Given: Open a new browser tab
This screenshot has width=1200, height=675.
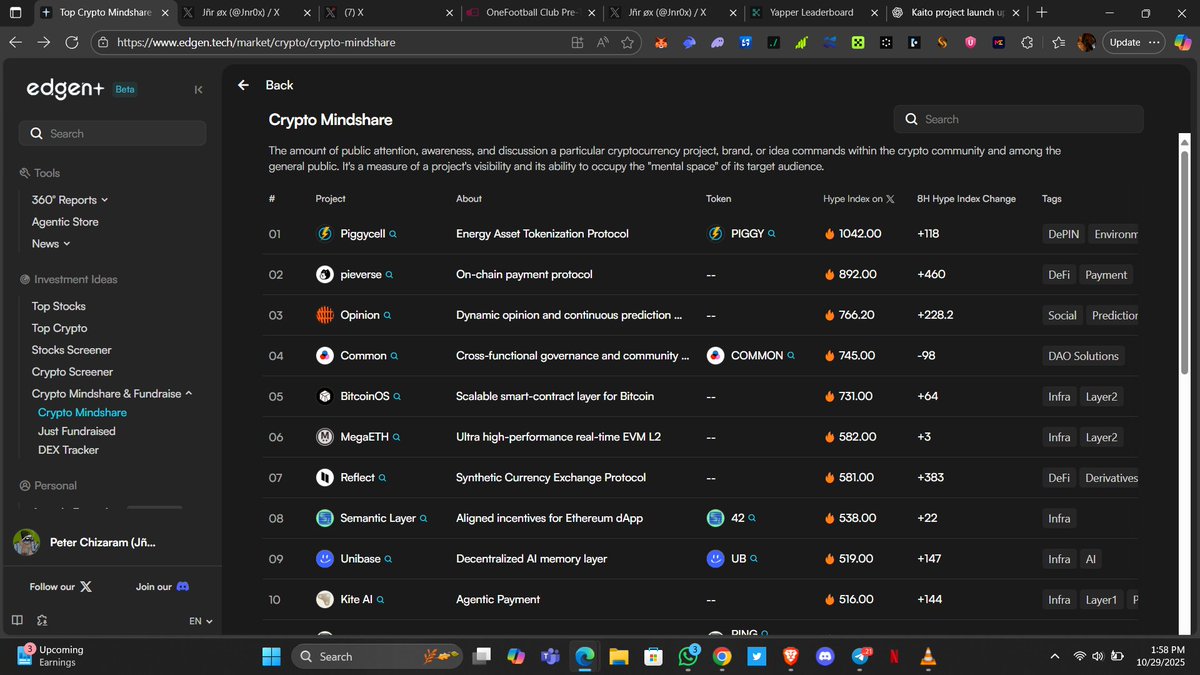Looking at the screenshot, I should 1042,12.
